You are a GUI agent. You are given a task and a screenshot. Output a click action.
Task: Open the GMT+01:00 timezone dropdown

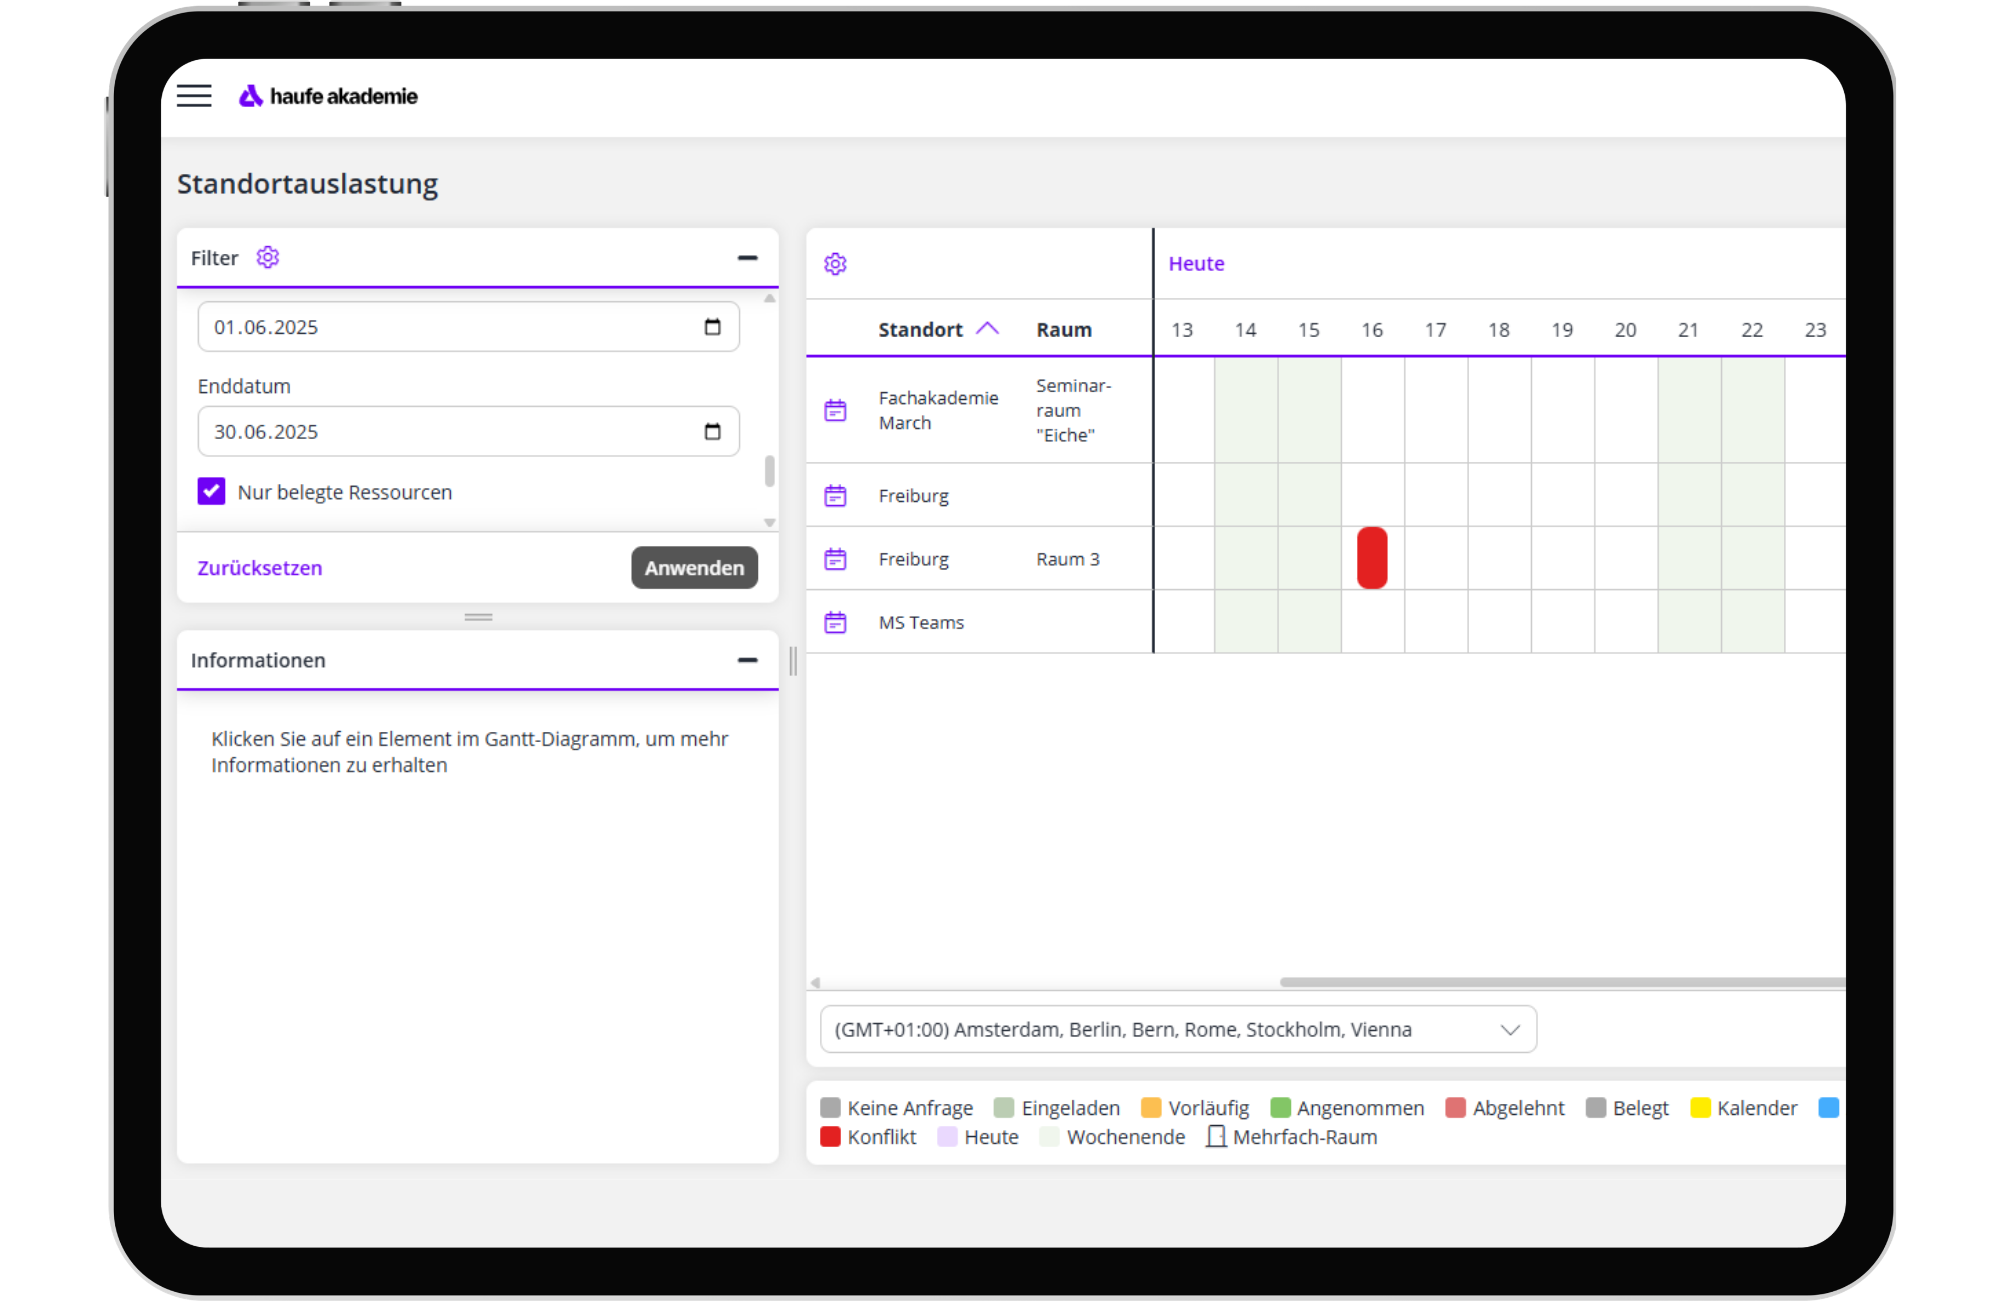click(1178, 1029)
